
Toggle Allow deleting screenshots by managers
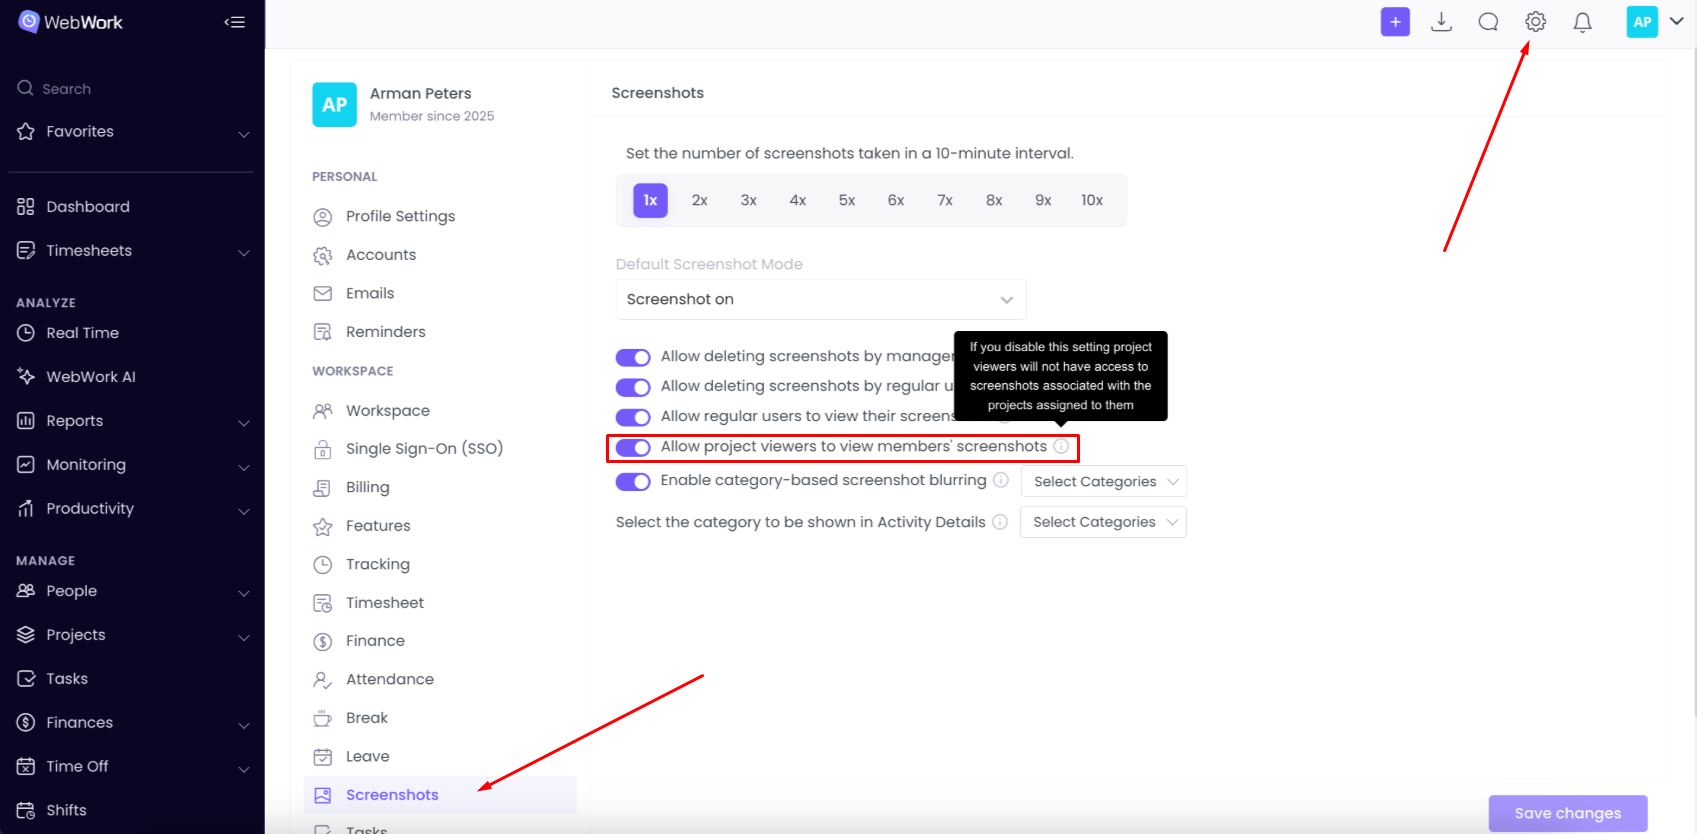(633, 357)
